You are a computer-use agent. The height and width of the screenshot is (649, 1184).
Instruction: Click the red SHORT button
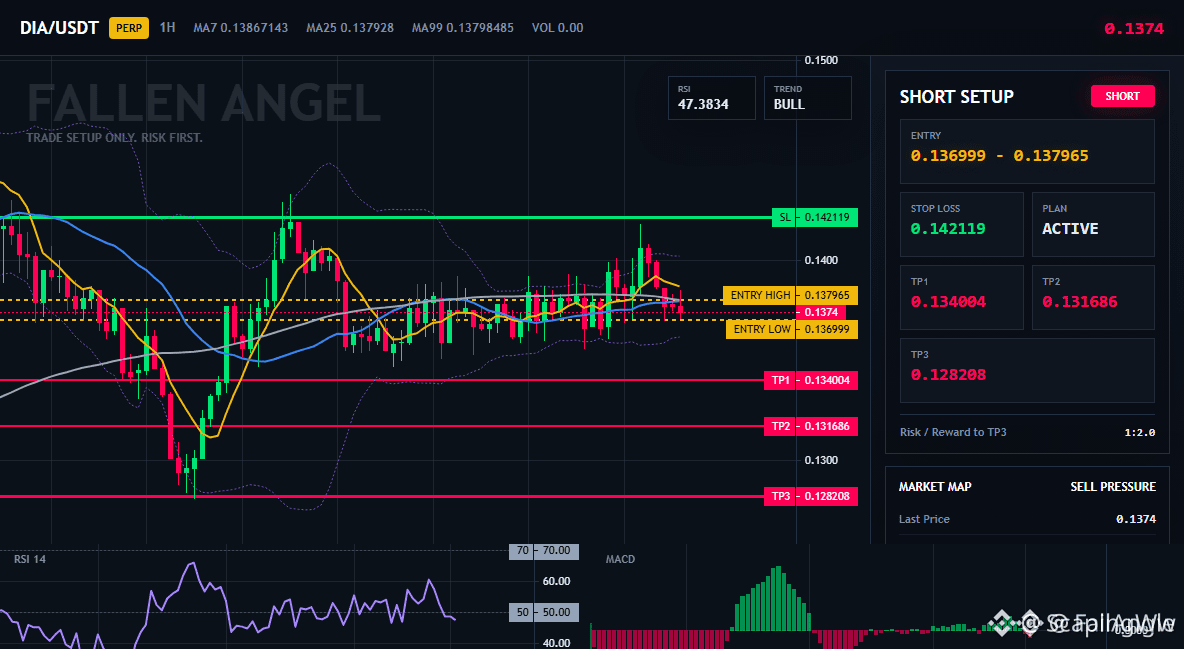[1122, 96]
